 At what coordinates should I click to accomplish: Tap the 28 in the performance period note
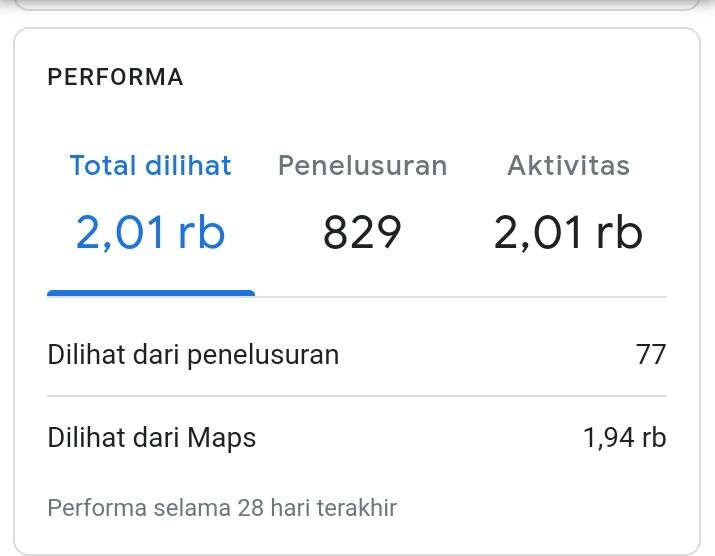click(251, 508)
